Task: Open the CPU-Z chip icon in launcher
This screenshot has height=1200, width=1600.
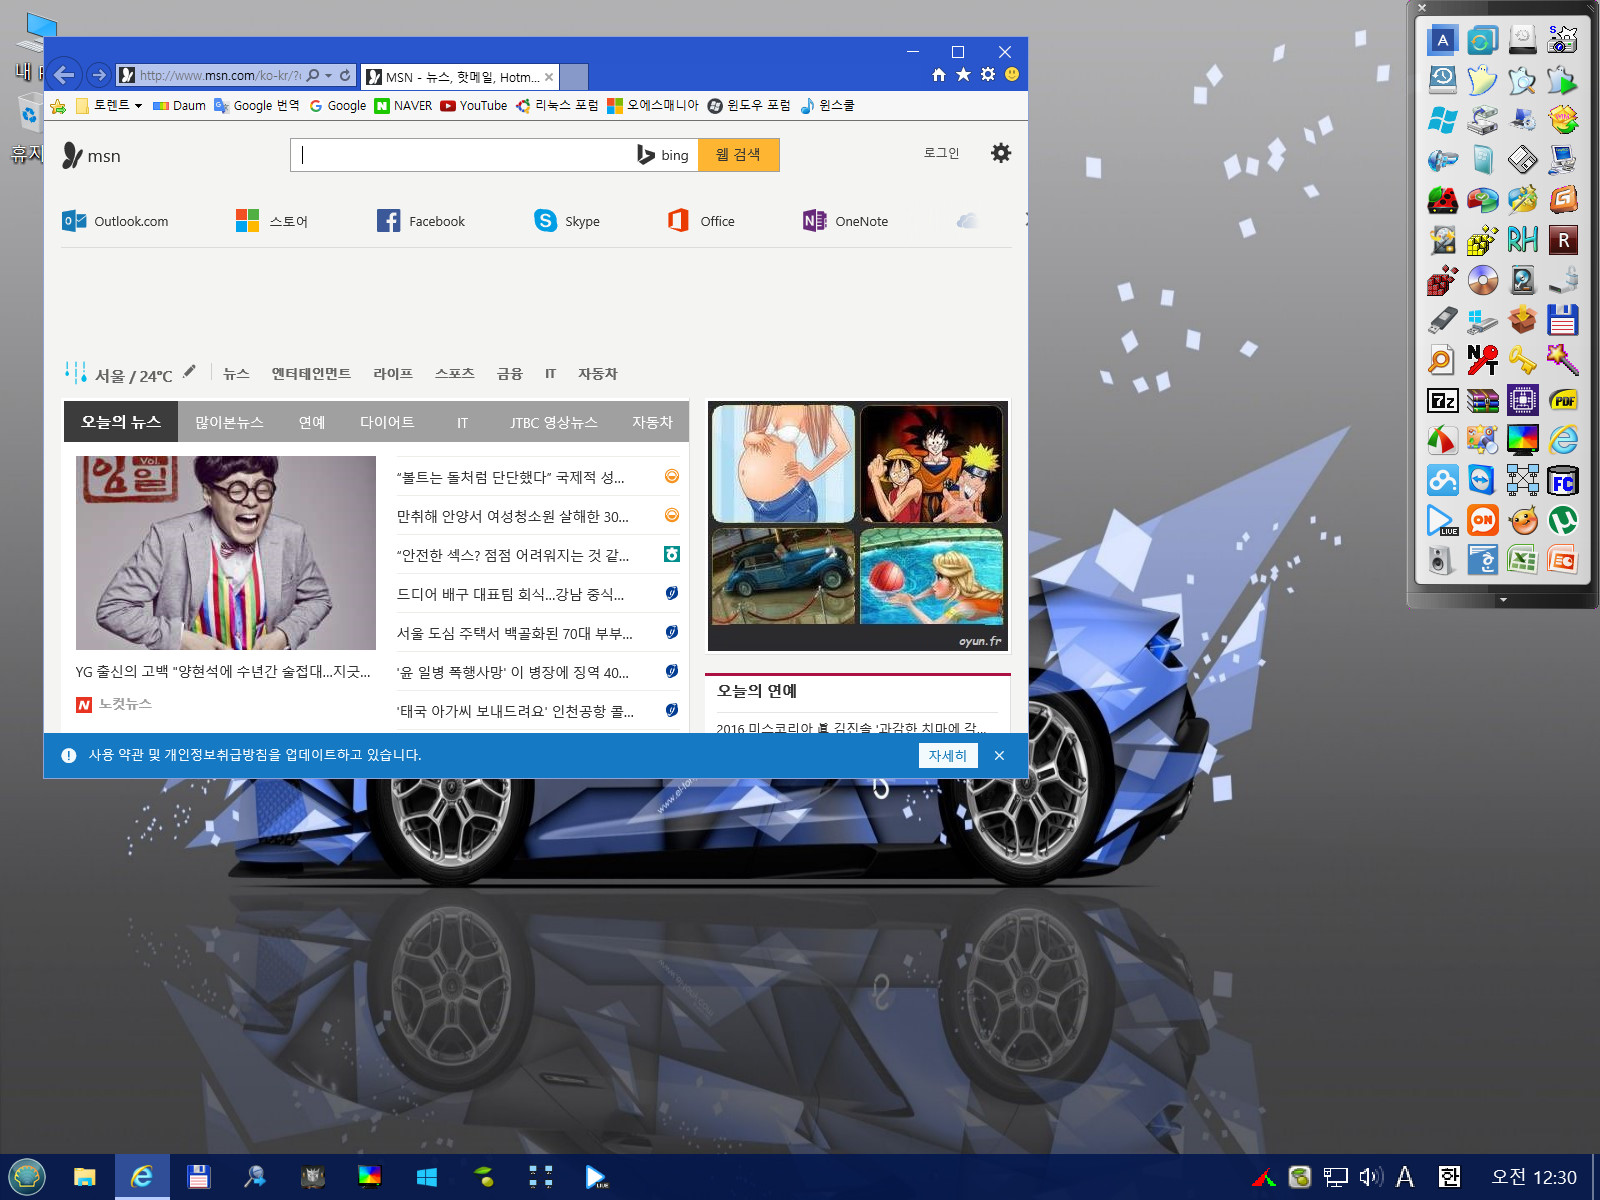Action: [x=1522, y=401]
